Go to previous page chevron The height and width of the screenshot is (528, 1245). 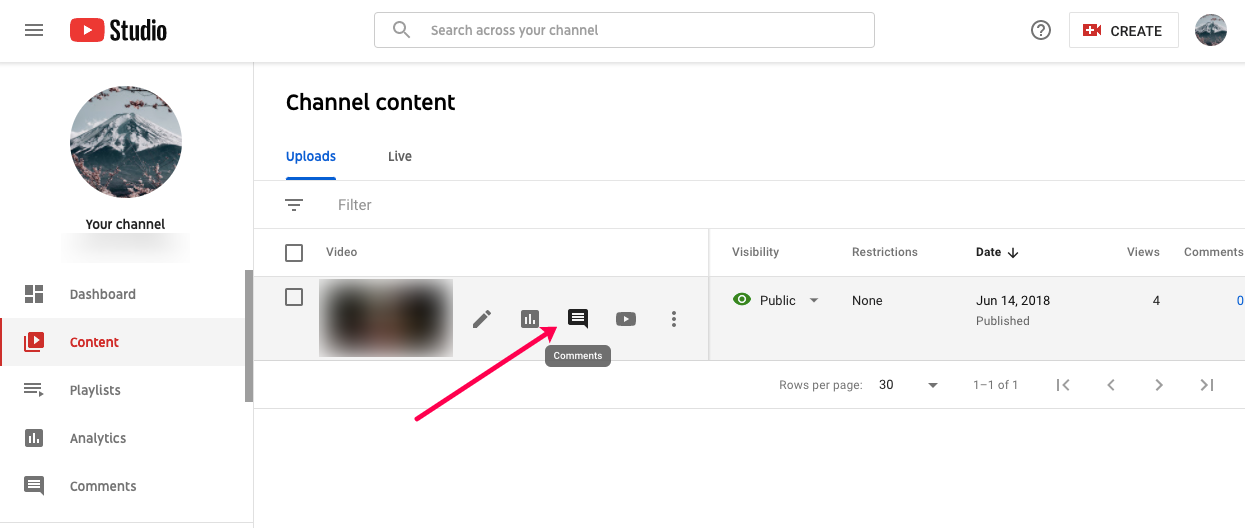coord(1111,385)
